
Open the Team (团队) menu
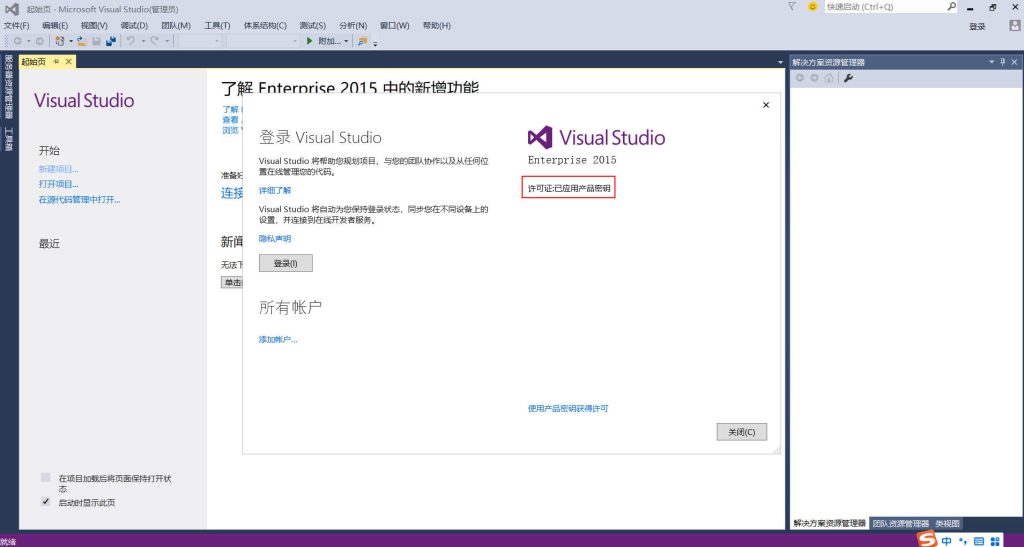(x=176, y=25)
